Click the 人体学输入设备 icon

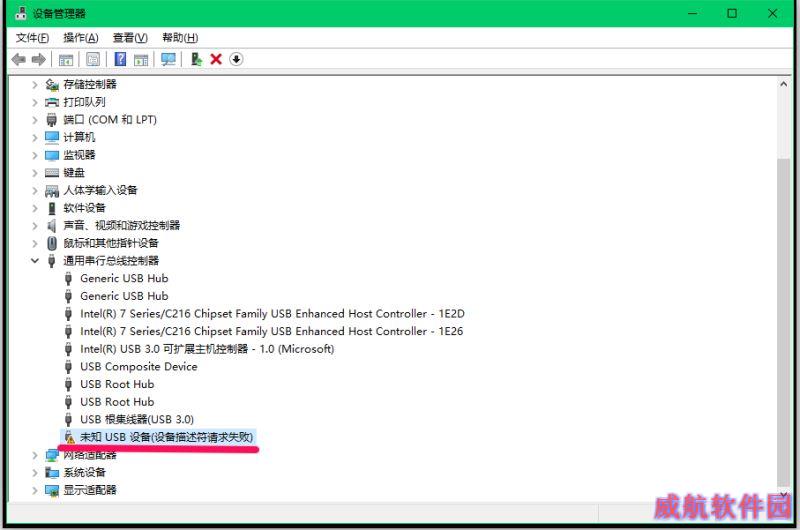52,191
